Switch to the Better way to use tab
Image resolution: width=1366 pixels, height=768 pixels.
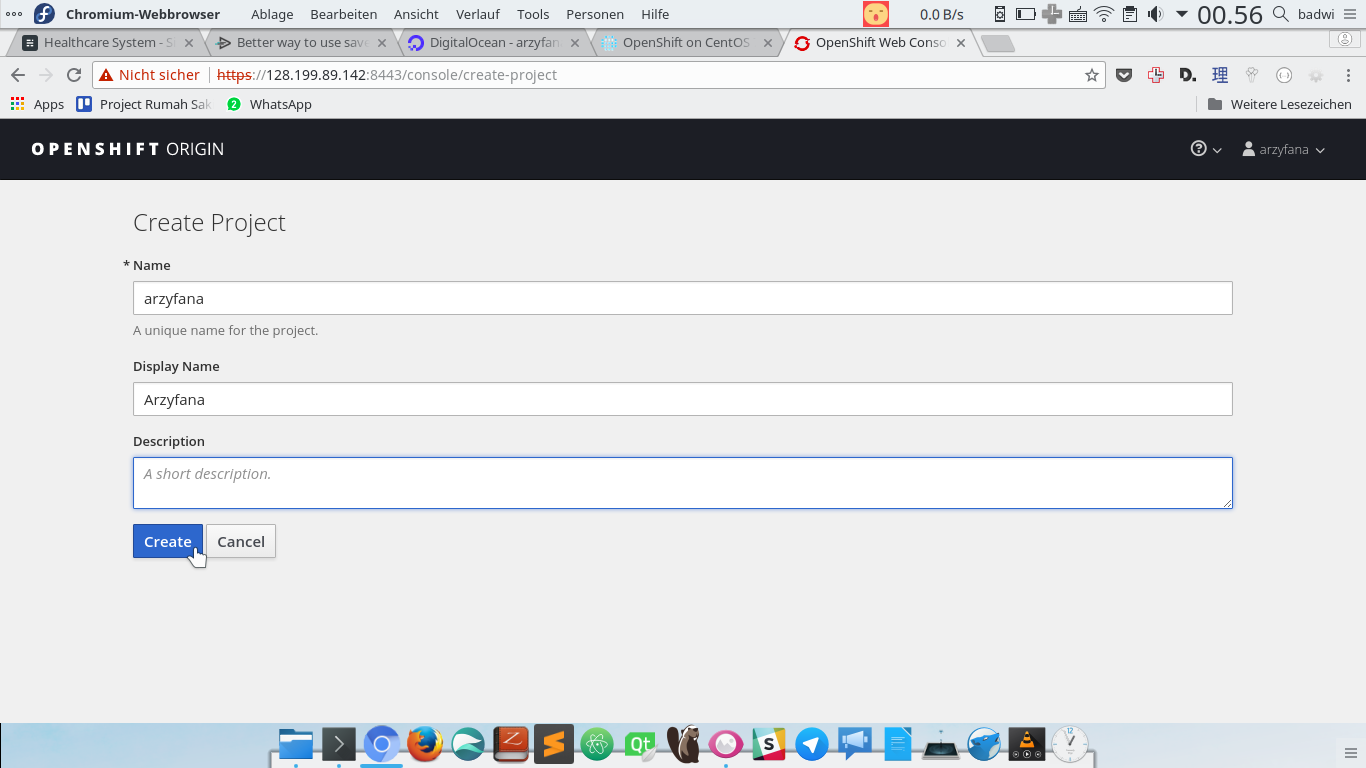(x=302, y=43)
